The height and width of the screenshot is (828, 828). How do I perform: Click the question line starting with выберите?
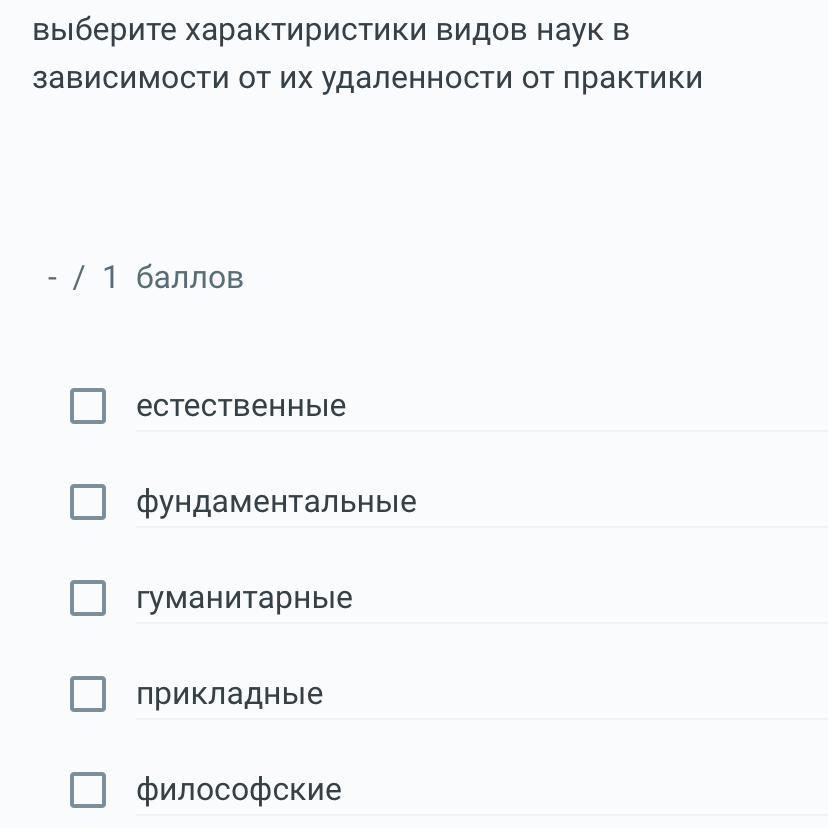pos(331,30)
